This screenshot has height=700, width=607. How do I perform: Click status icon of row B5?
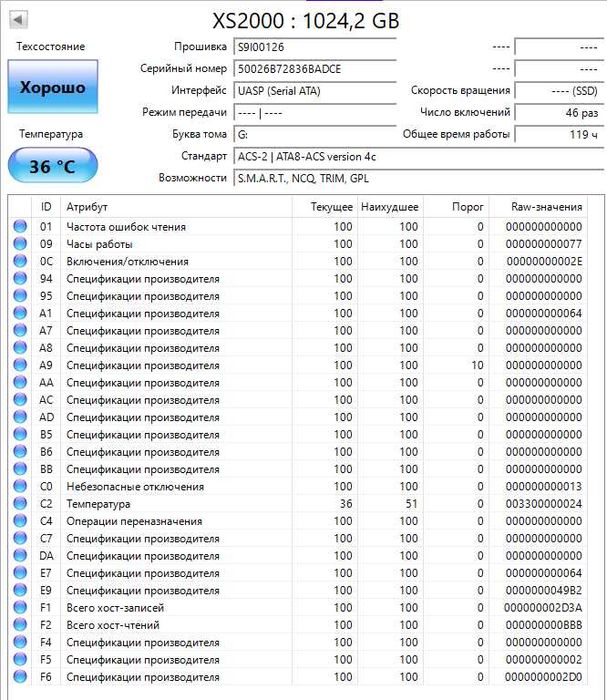pos(20,434)
